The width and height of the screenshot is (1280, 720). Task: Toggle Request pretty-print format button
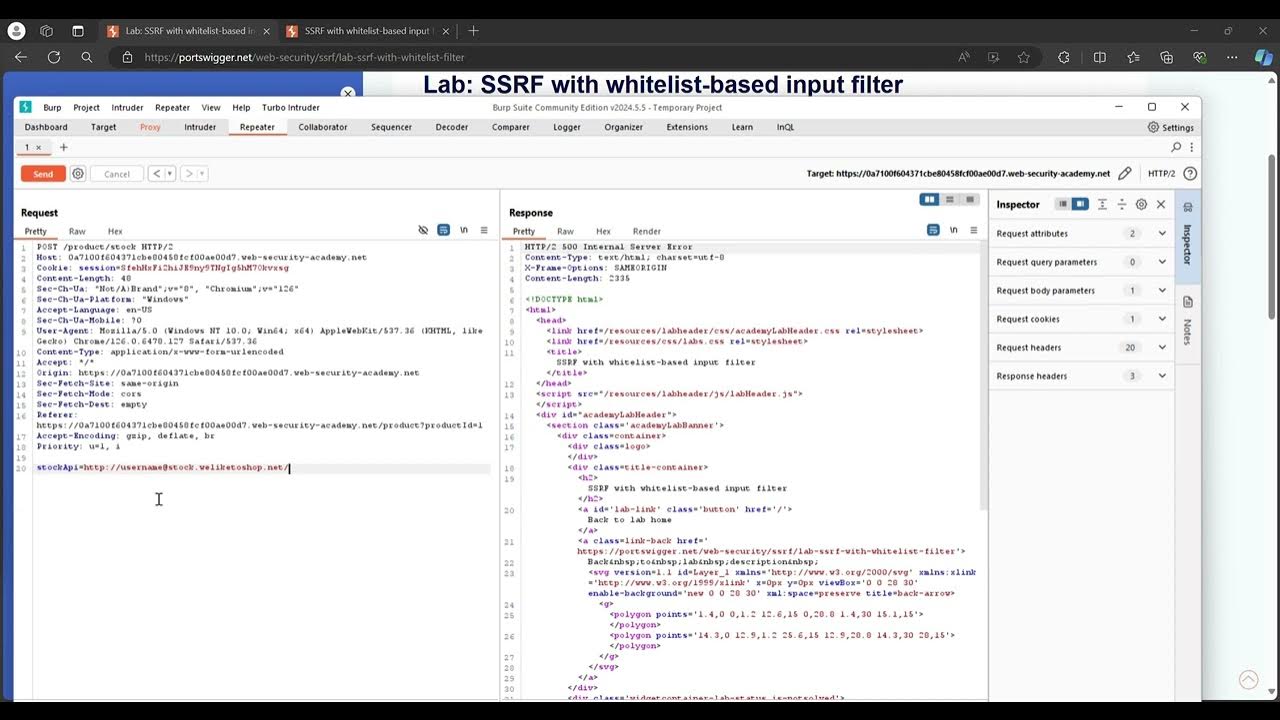(x=444, y=230)
